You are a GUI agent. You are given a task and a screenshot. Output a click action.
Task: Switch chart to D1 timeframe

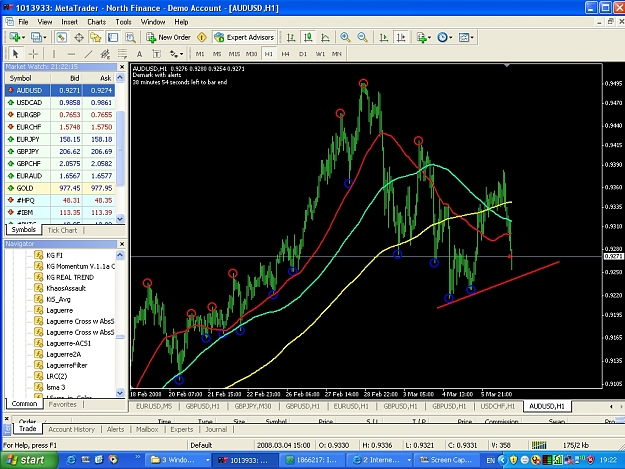pyautogui.click(x=303, y=54)
